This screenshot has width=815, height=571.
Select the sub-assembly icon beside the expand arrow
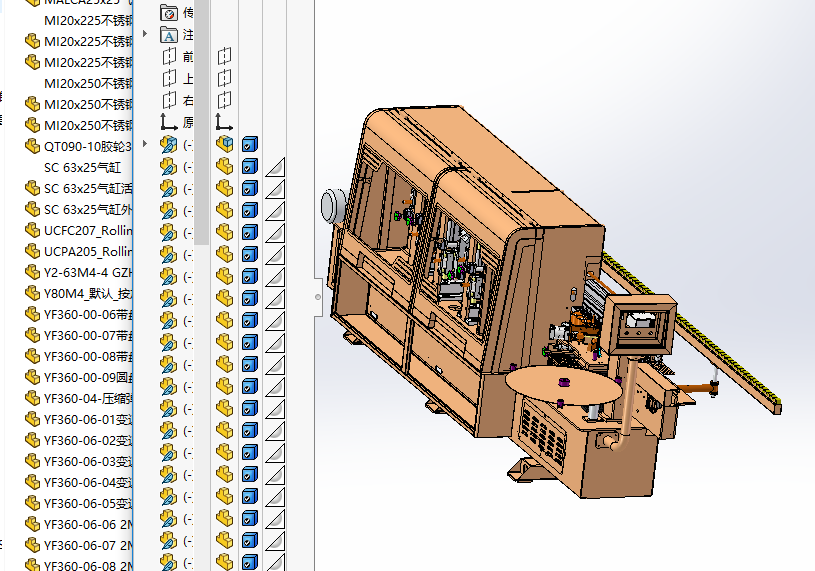pyautogui.click(x=168, y=144)
